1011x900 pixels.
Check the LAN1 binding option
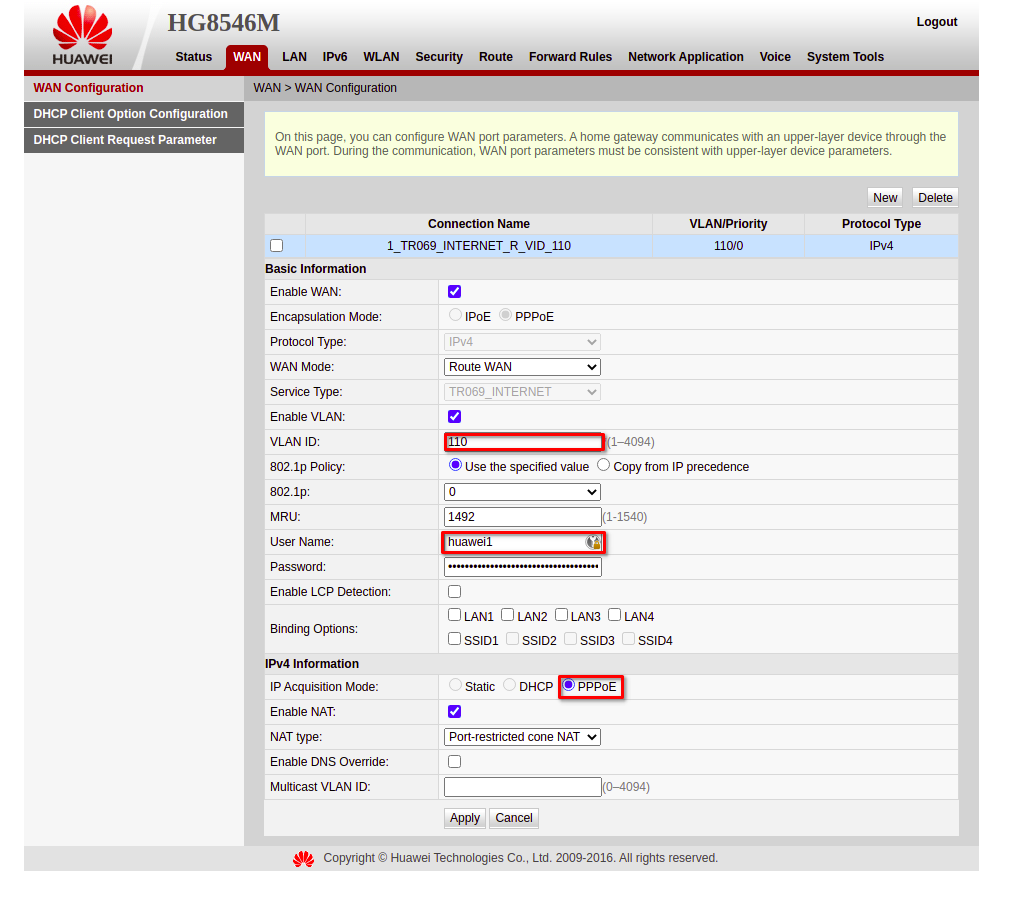pos(455,616)
